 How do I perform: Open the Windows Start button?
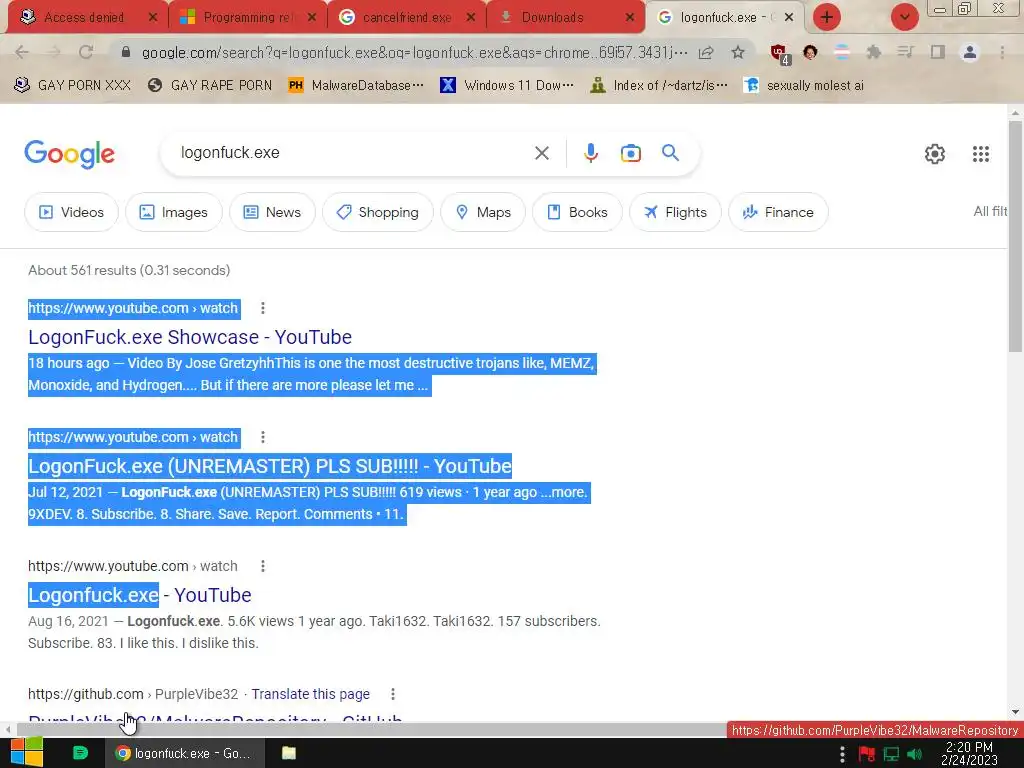[x=27, y=752]
